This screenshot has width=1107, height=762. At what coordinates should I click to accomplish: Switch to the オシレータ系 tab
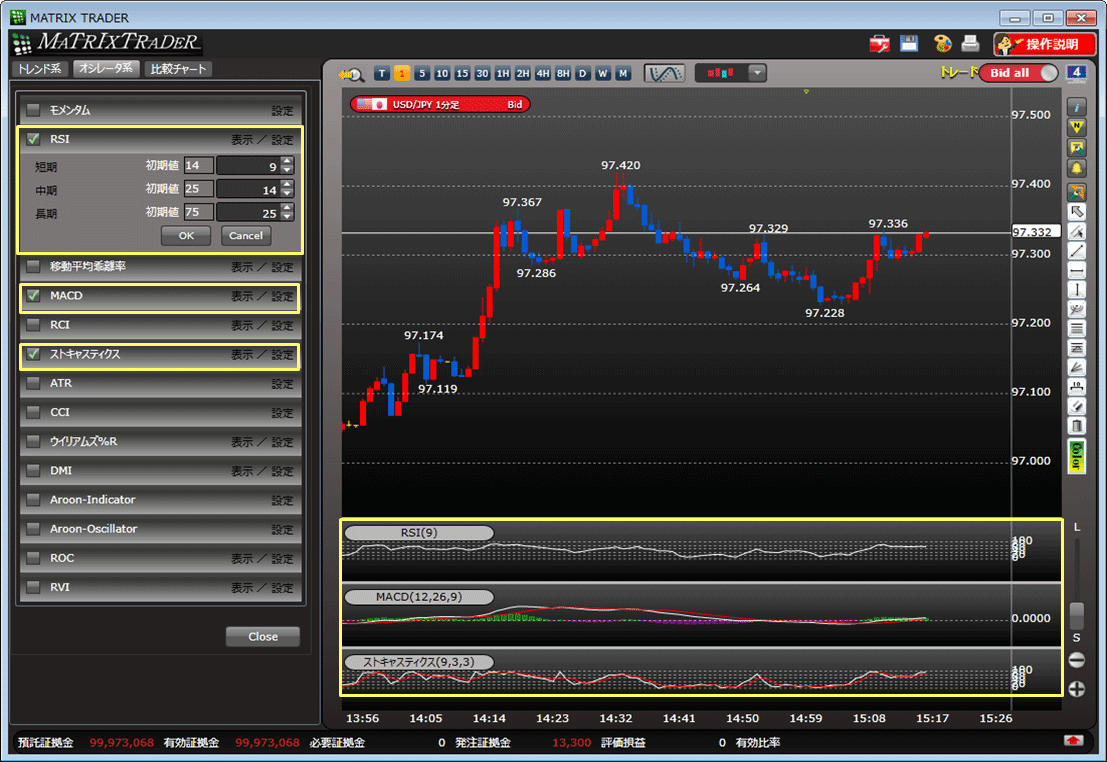pyautogui.click(x=105, y=69)
